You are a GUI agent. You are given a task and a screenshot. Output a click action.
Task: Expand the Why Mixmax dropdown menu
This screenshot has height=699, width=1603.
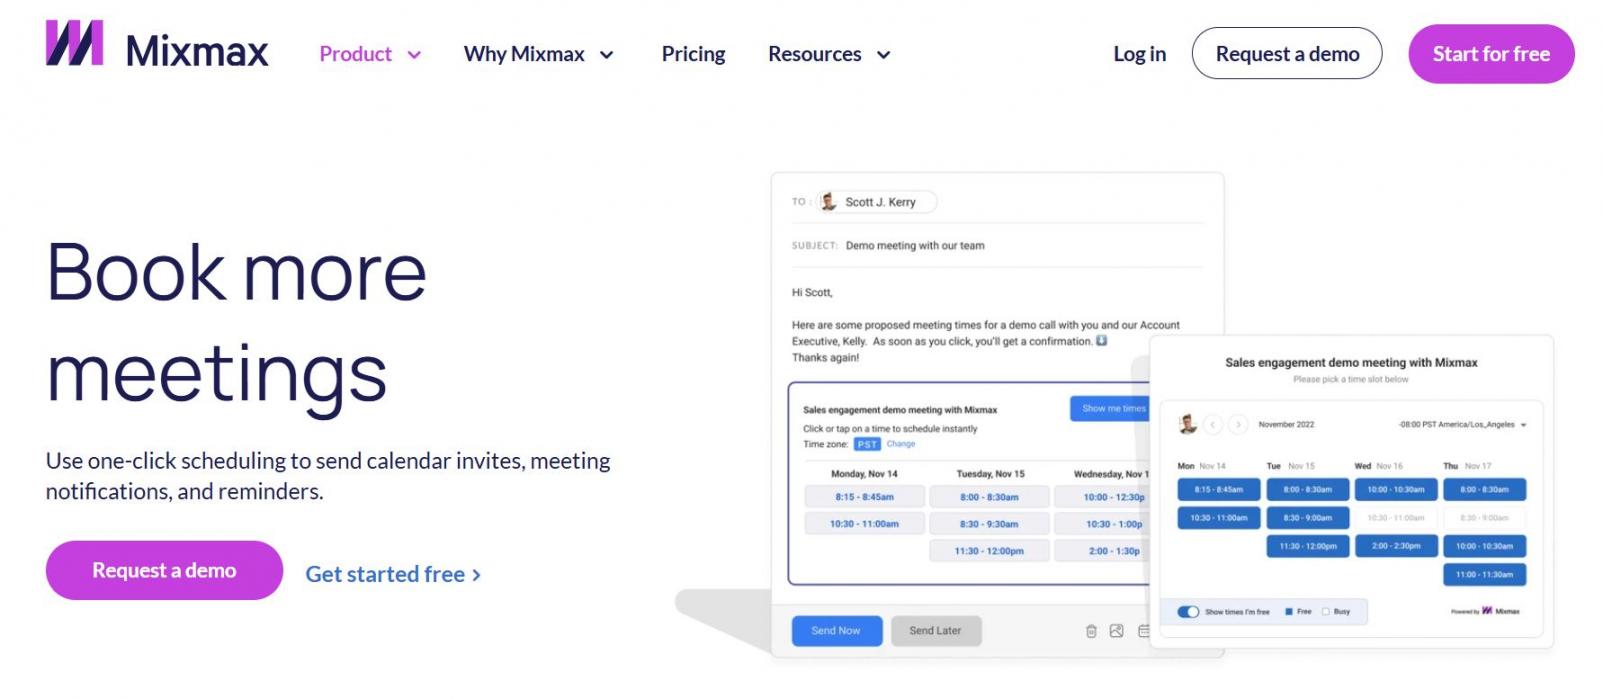coord(538,54)
